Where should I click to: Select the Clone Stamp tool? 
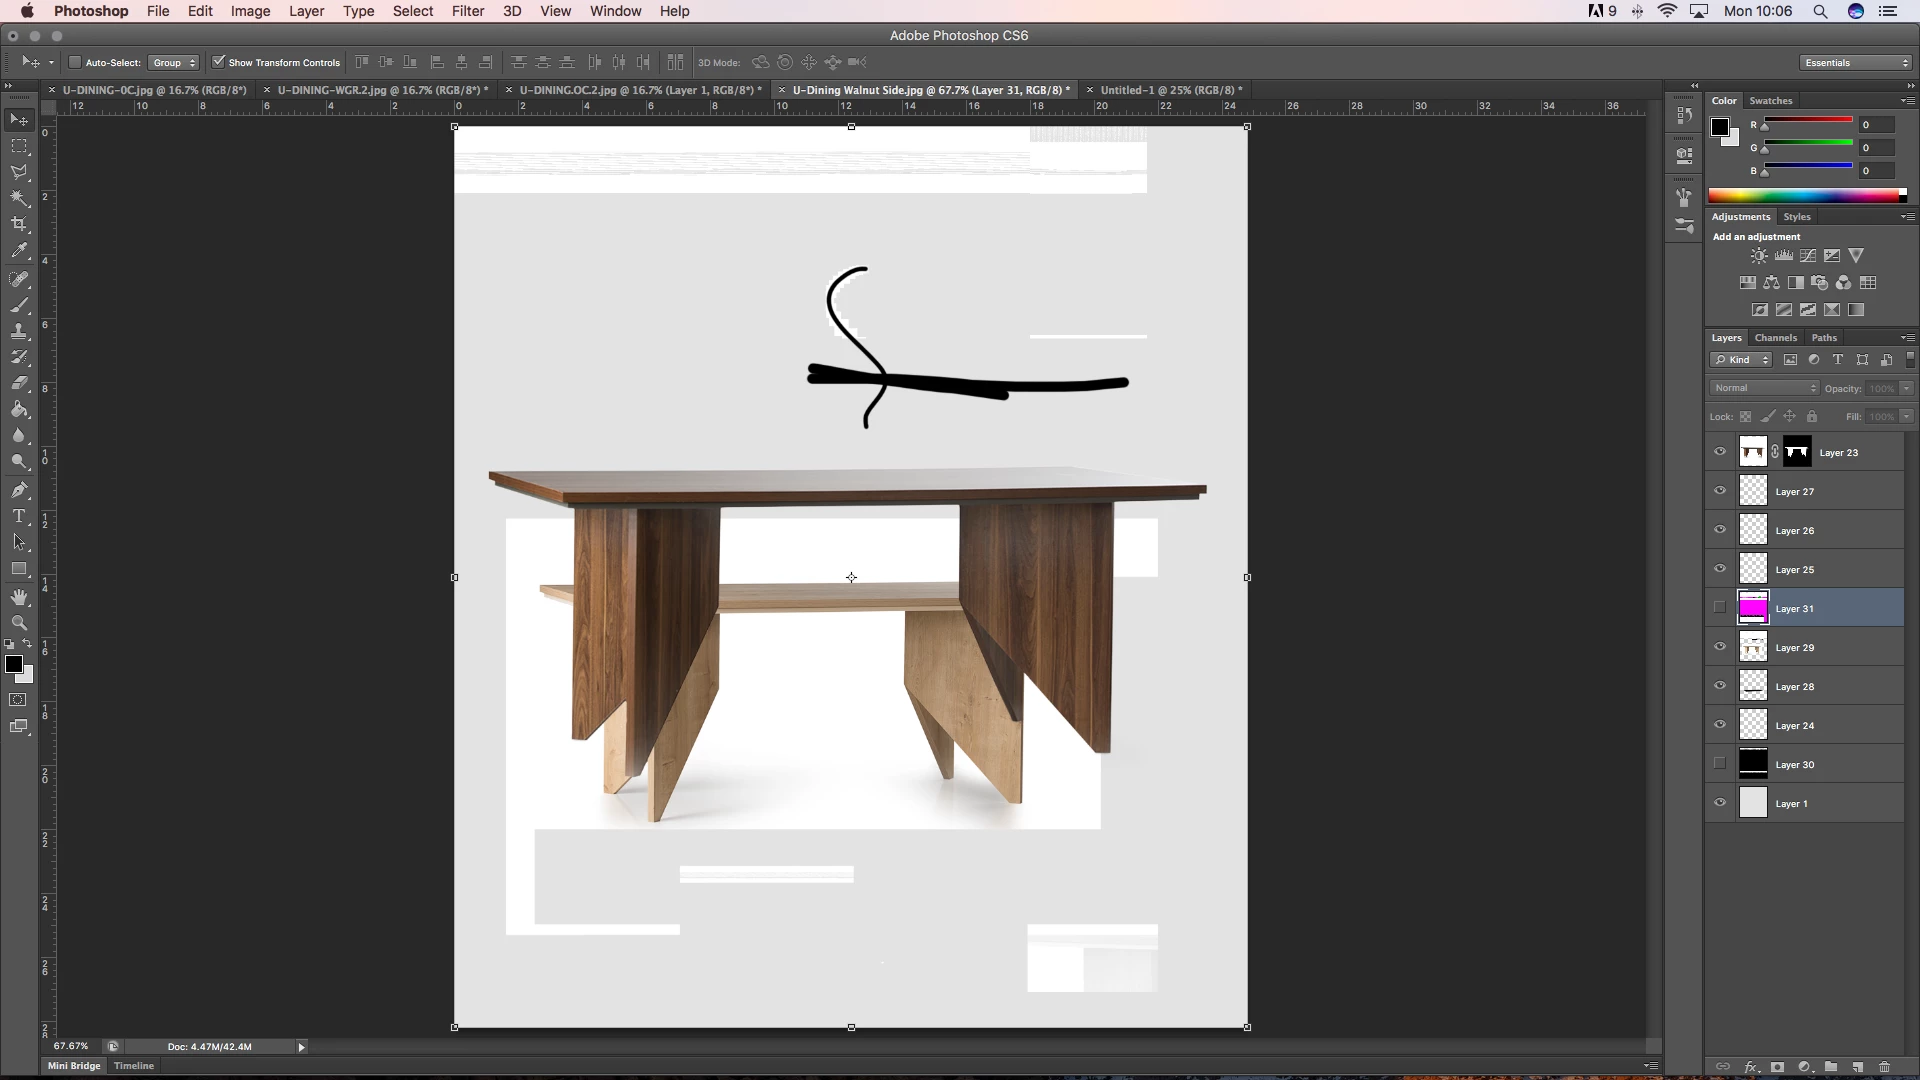pyautogui.click(x=19, y=331)
